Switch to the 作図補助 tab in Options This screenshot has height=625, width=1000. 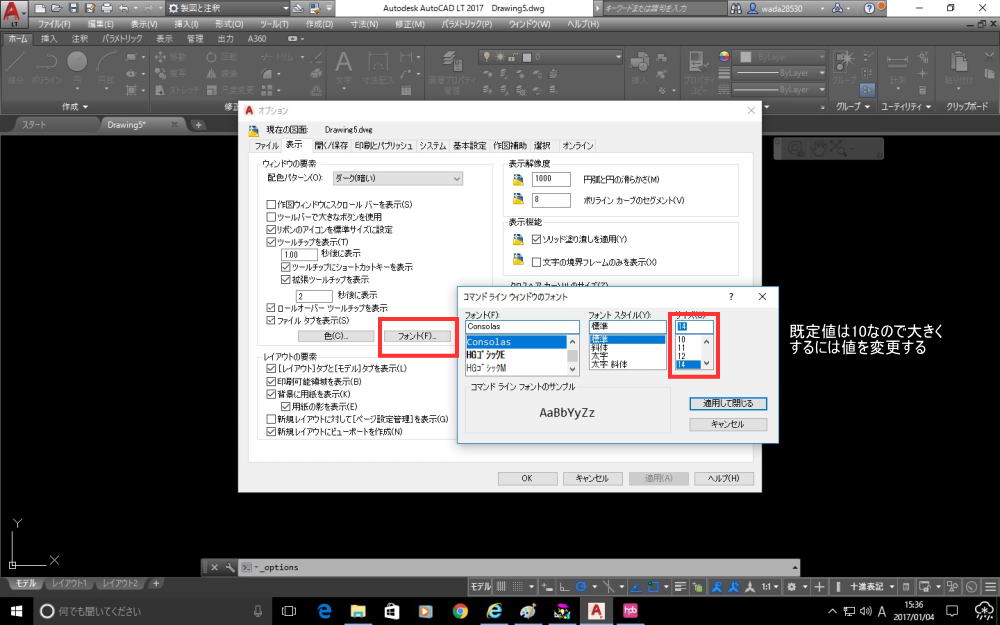(x=508, y=145)
